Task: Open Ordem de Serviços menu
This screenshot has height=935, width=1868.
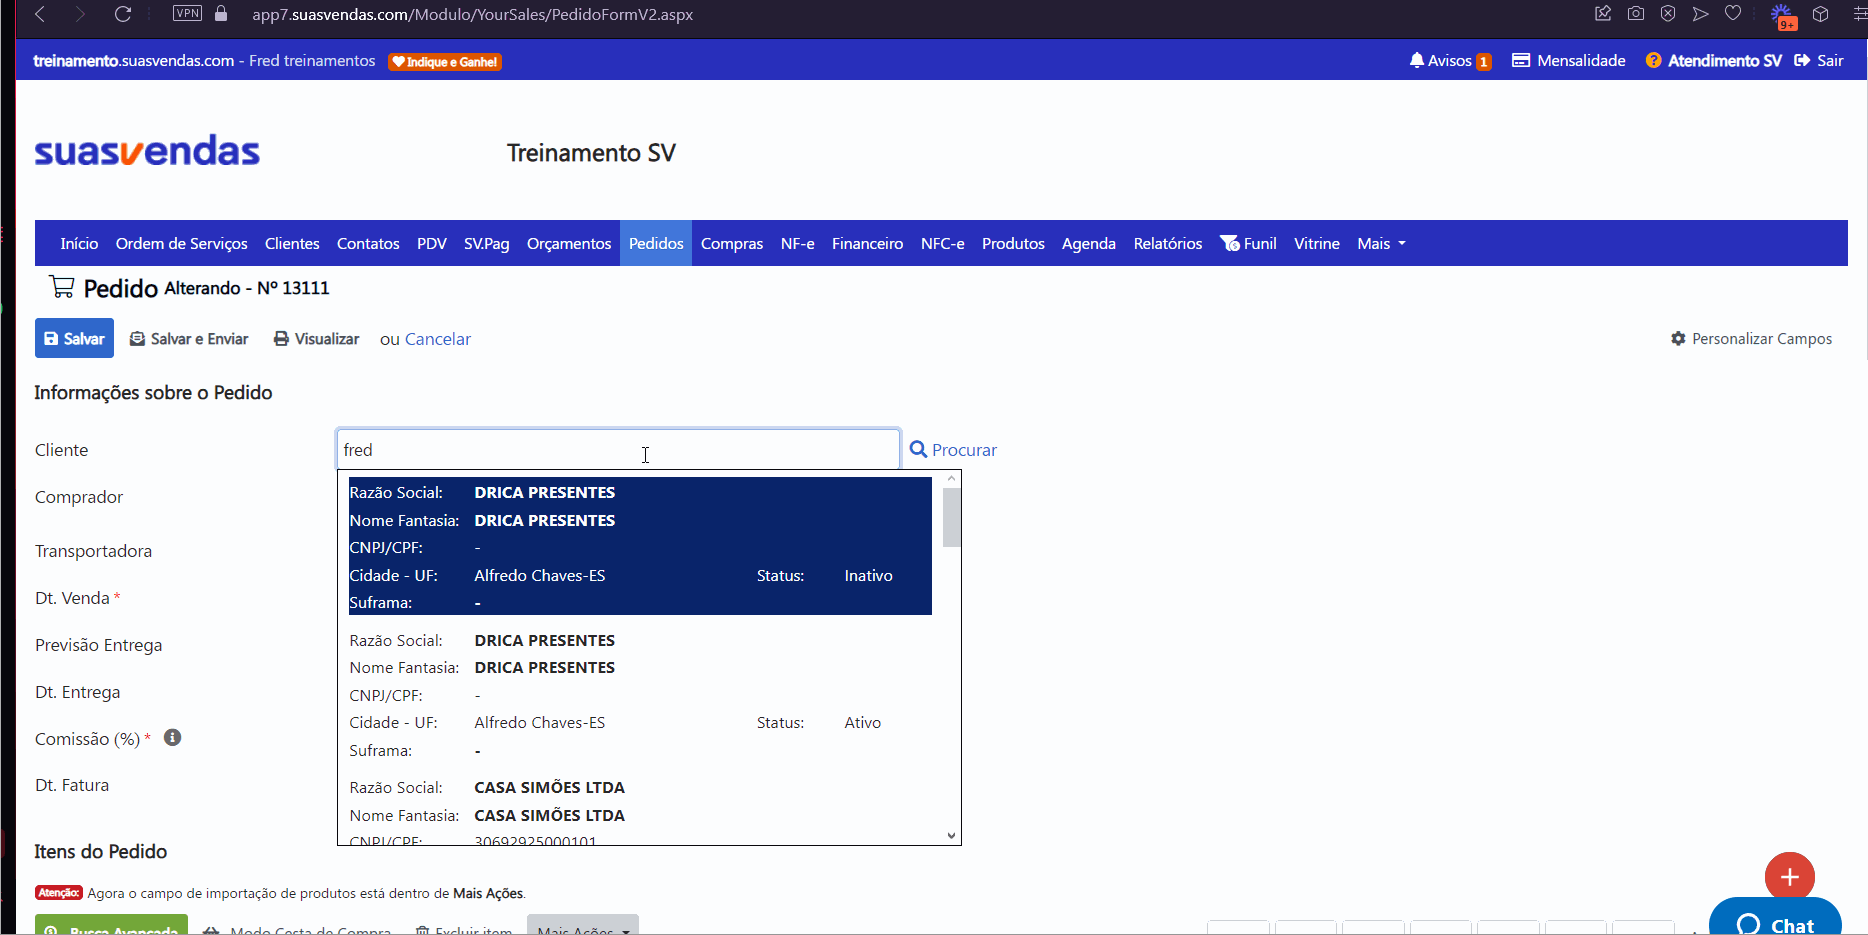Action: pos(181,243)
